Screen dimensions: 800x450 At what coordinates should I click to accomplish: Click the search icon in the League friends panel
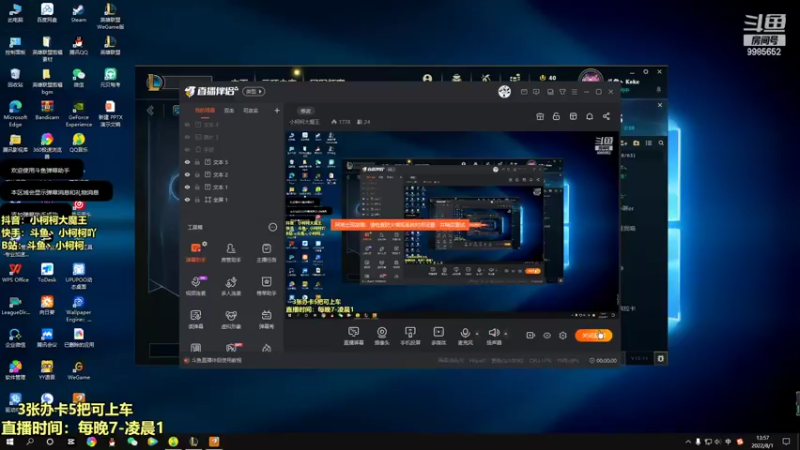click(x=661, y=143)
